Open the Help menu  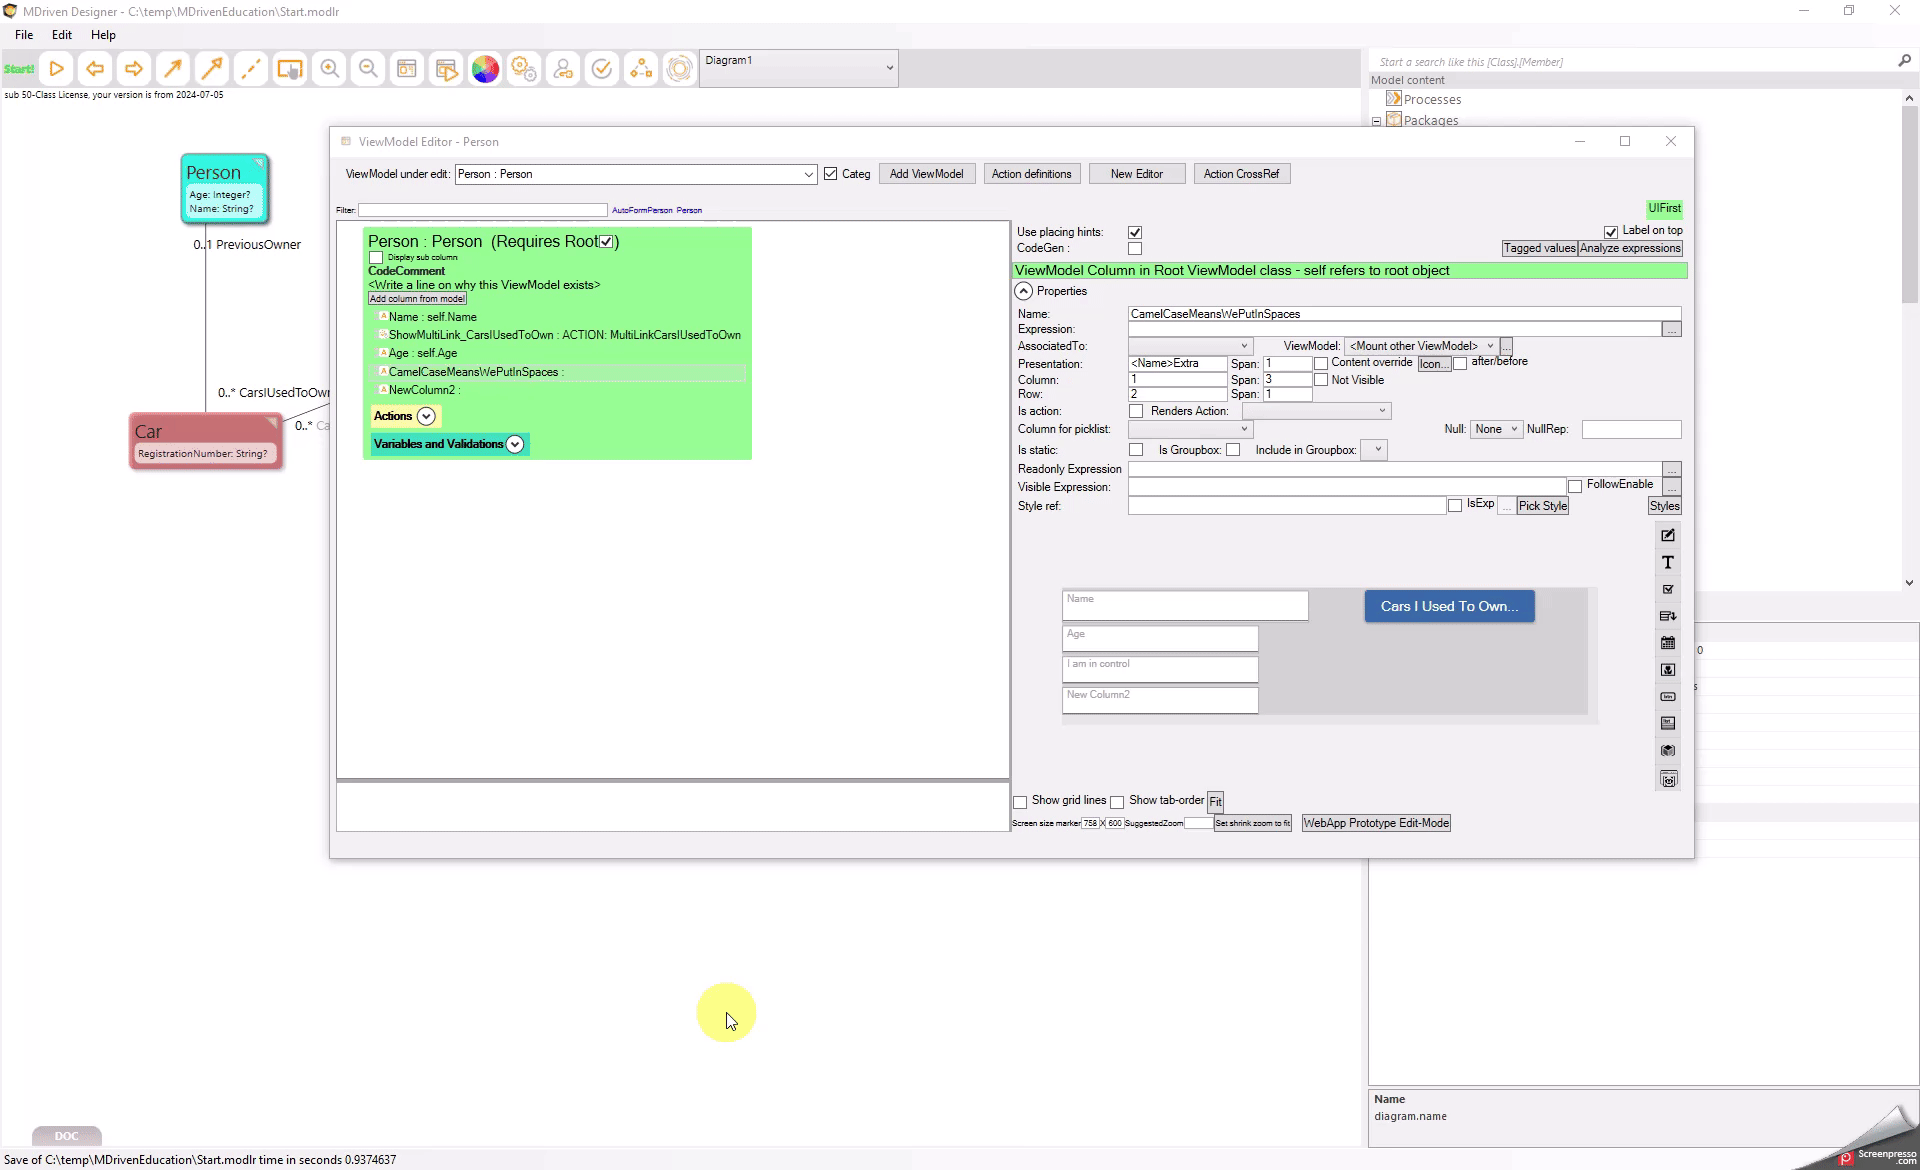[x=103, y=35]
